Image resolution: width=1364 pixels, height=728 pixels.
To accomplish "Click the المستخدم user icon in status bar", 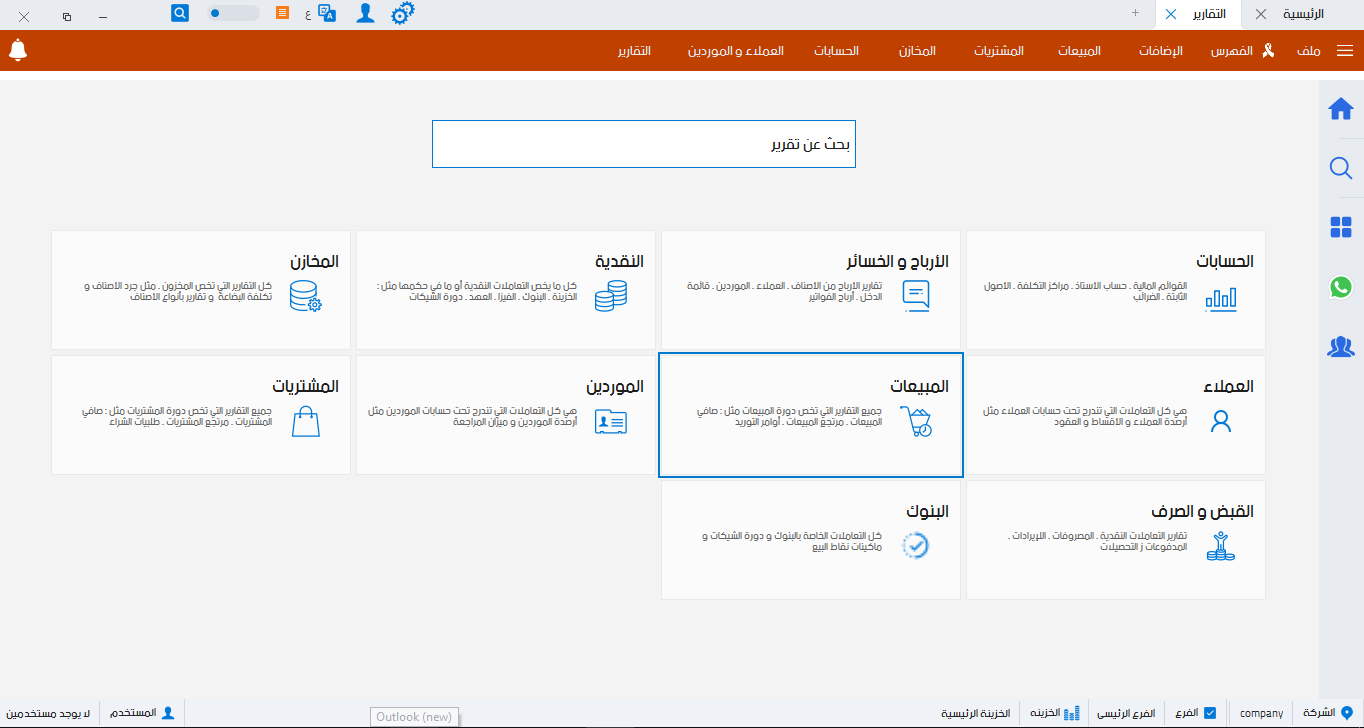I will (168, 713).
